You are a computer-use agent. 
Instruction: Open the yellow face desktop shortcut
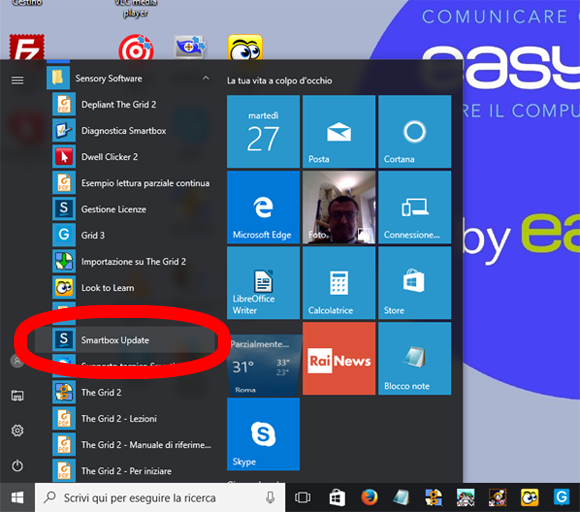pyautogui.click(x=245, y=47)
